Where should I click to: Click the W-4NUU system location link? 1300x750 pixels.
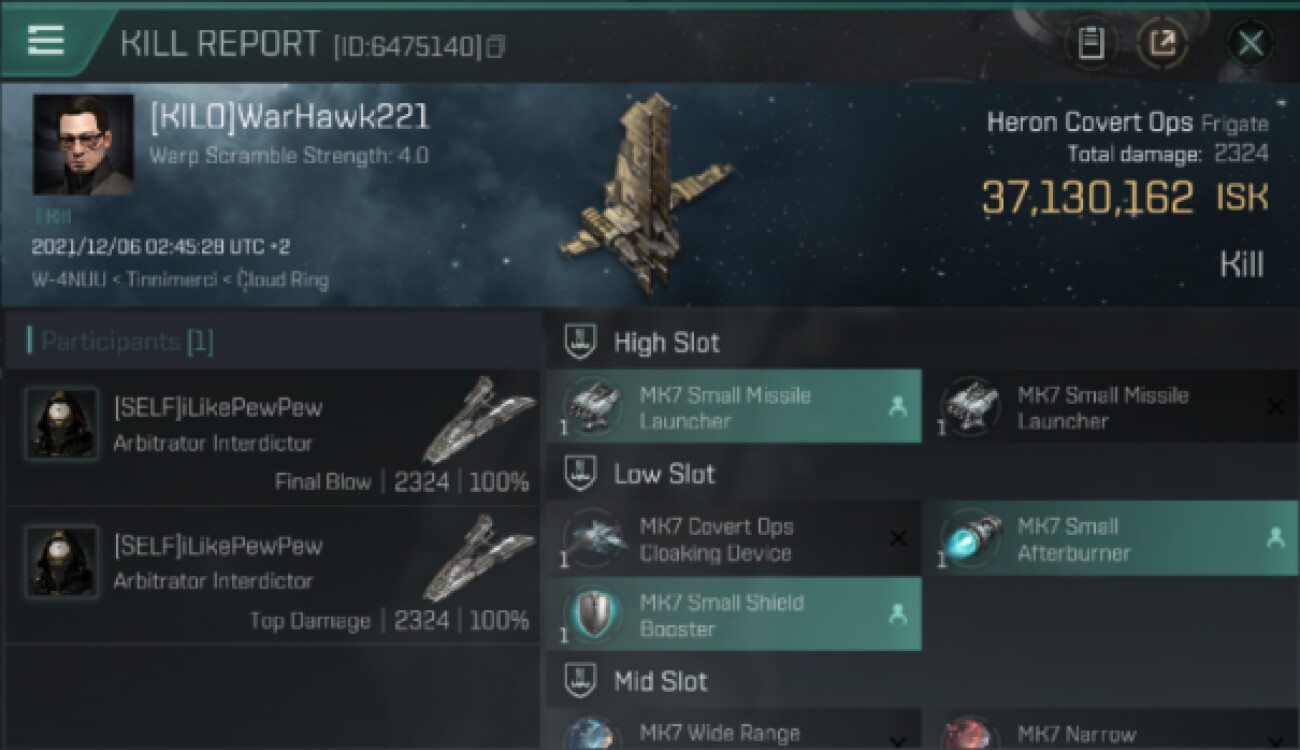pos(70,280)
